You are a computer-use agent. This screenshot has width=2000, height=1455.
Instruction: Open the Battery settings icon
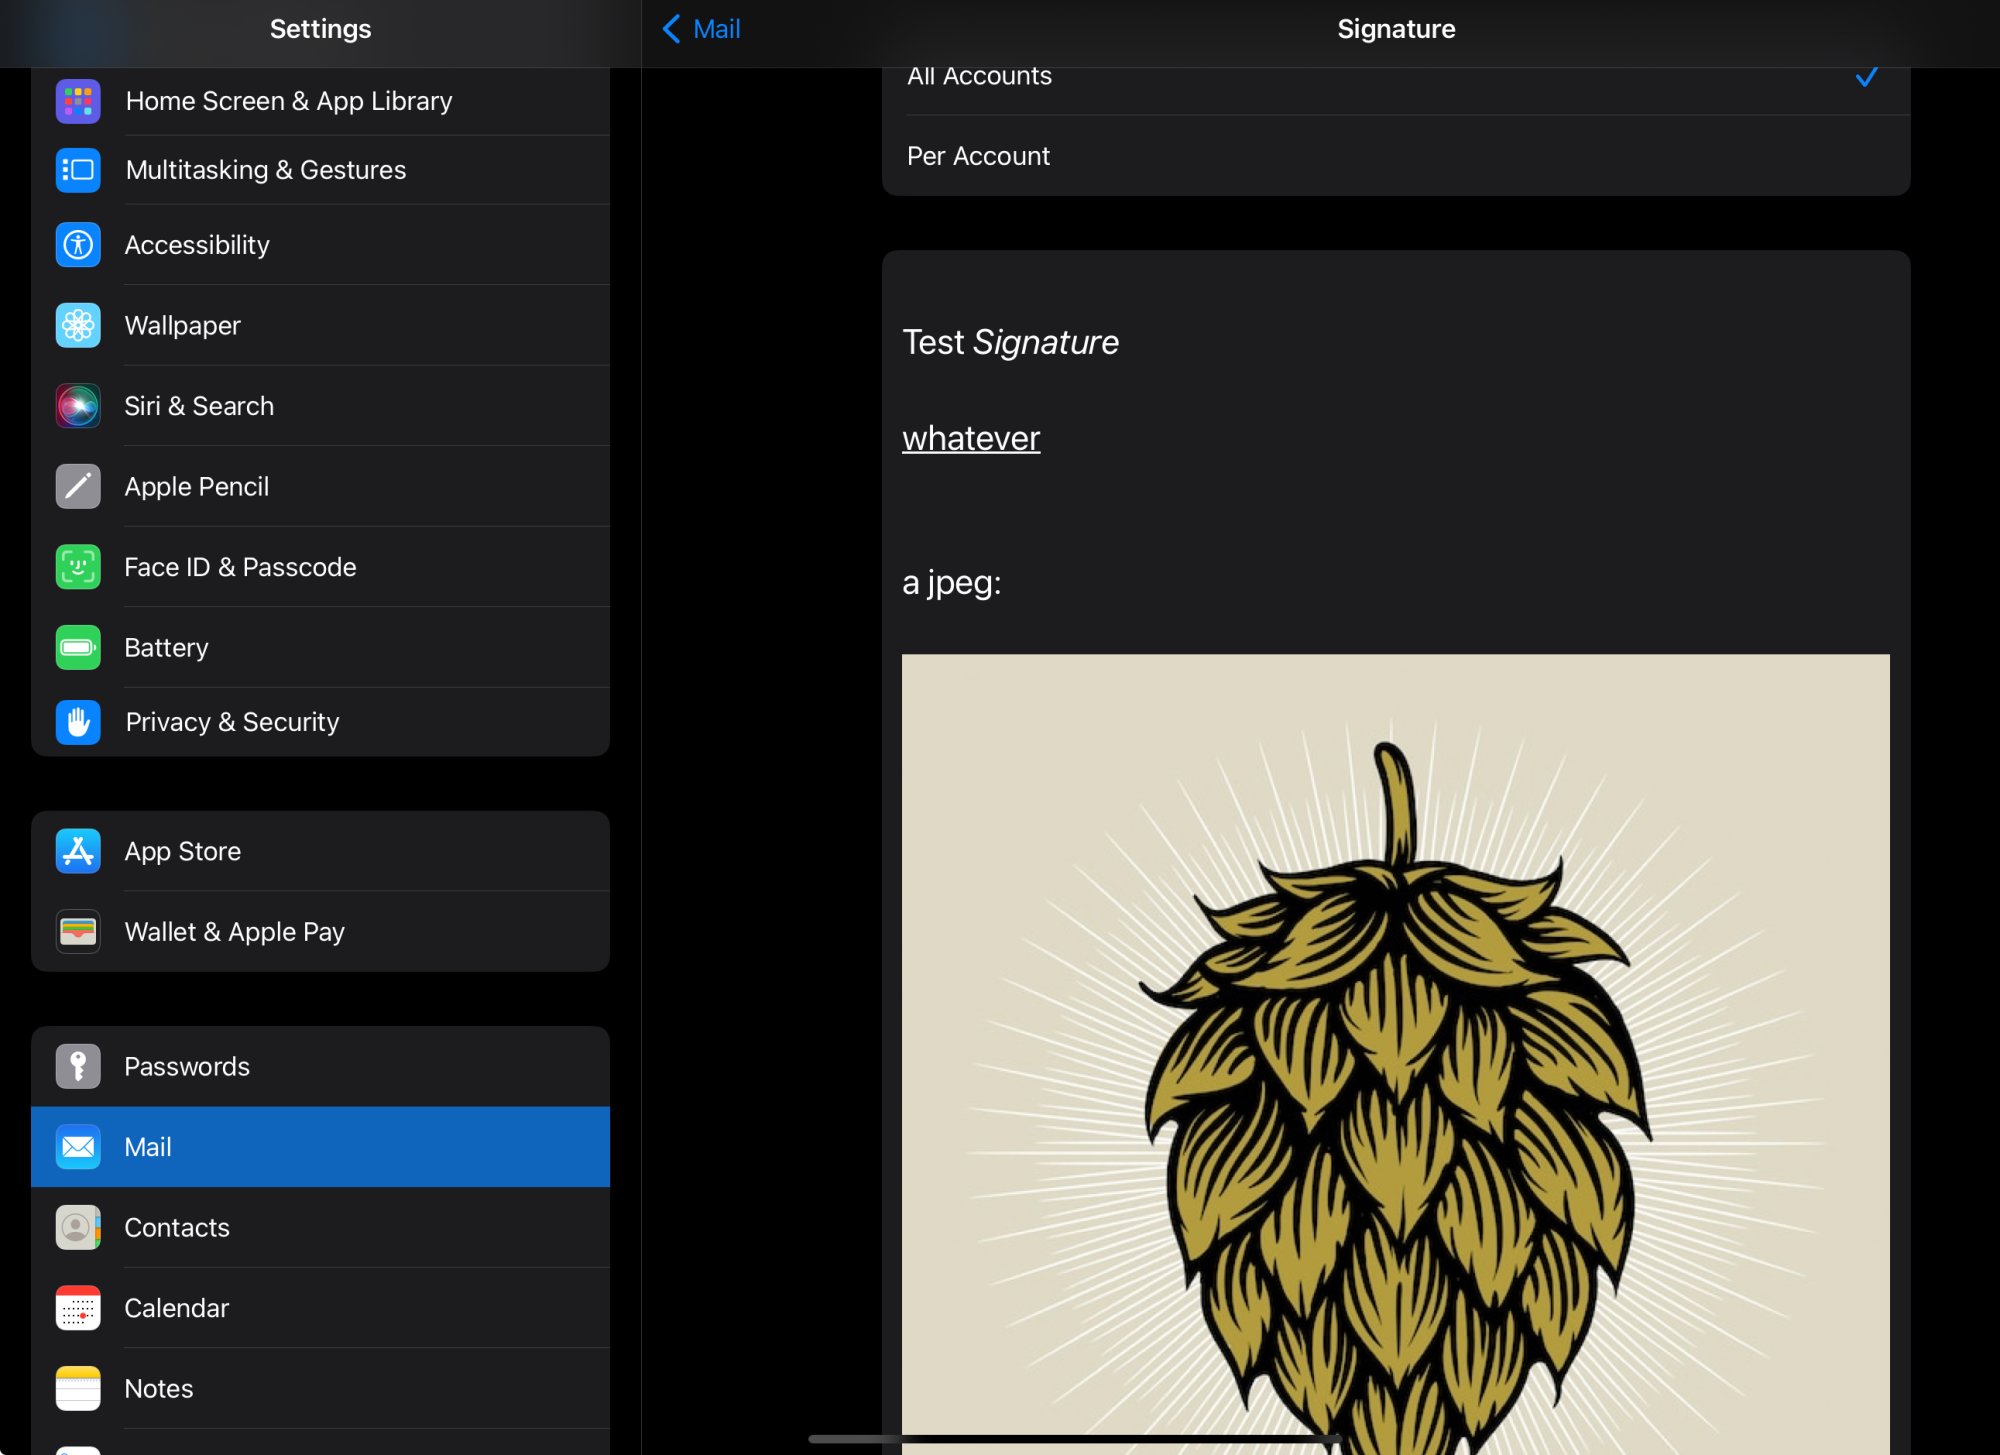click(78, 648)
